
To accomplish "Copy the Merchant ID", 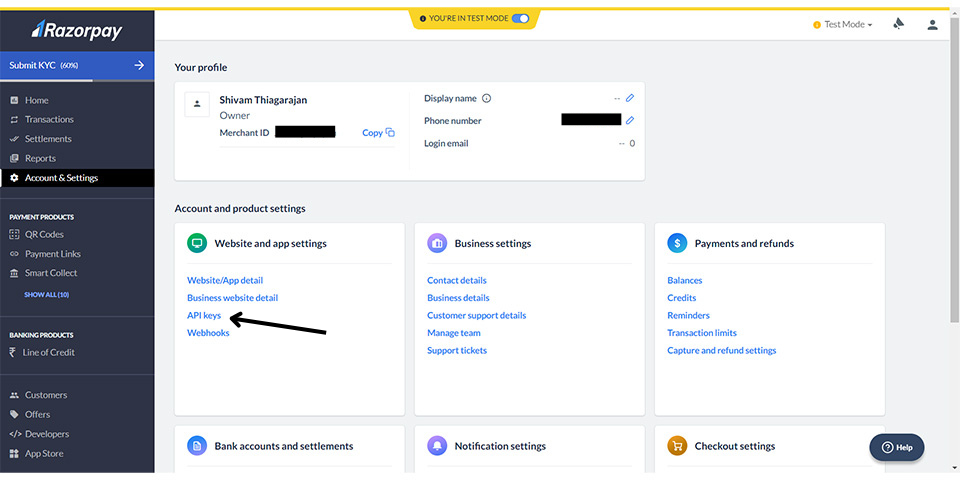I will click(378, 132).
